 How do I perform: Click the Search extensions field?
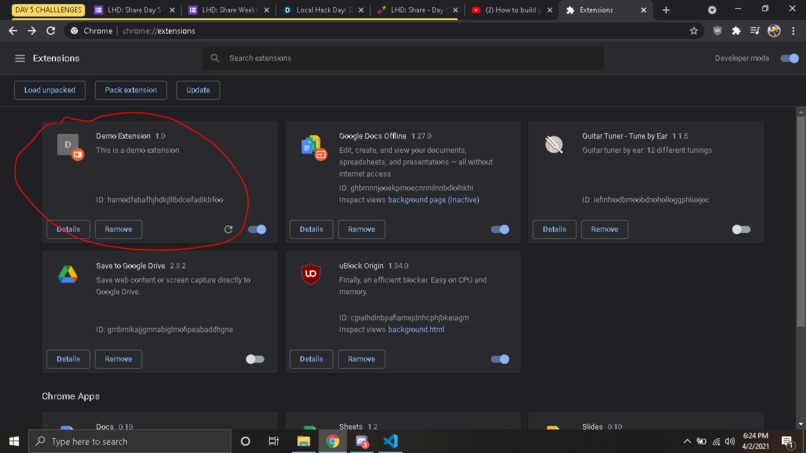click(402, 58)
